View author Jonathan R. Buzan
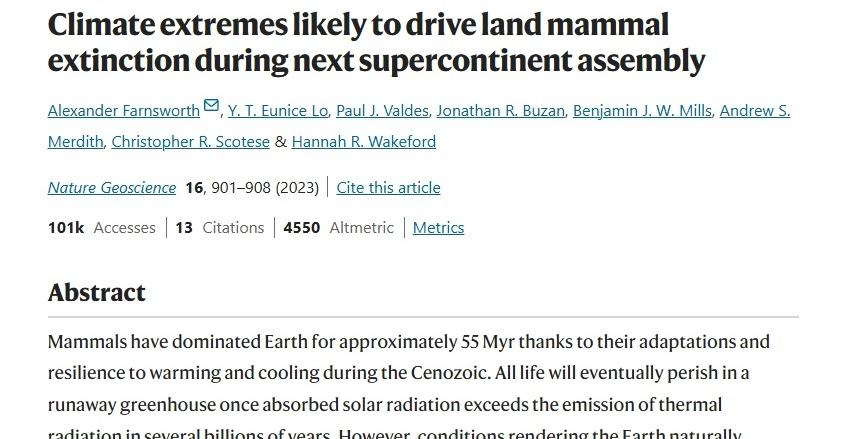 tap(498, 111)
